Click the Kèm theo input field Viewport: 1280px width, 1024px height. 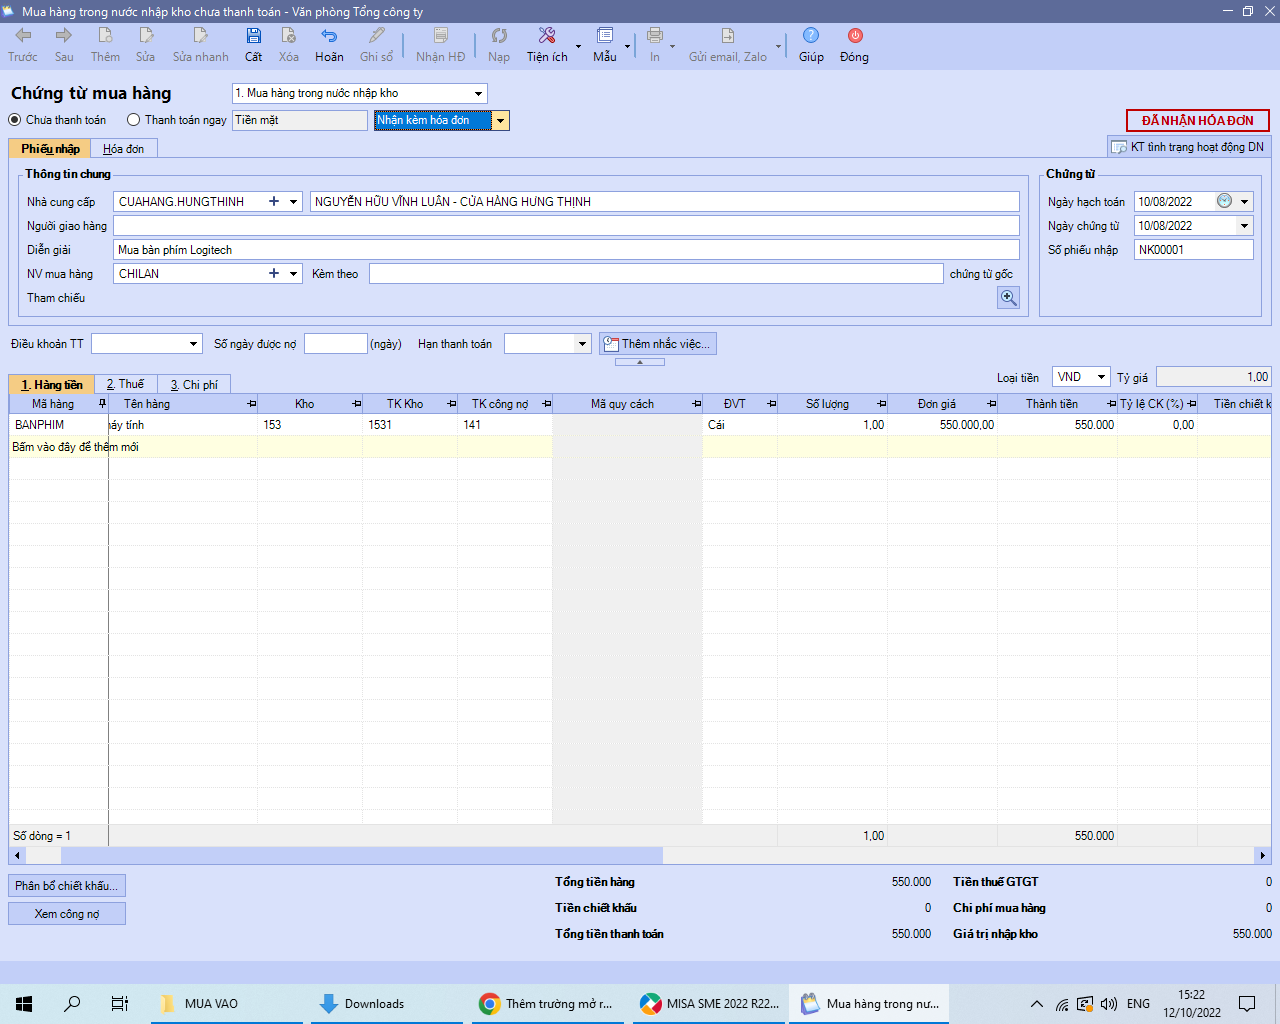click(656, 274)
